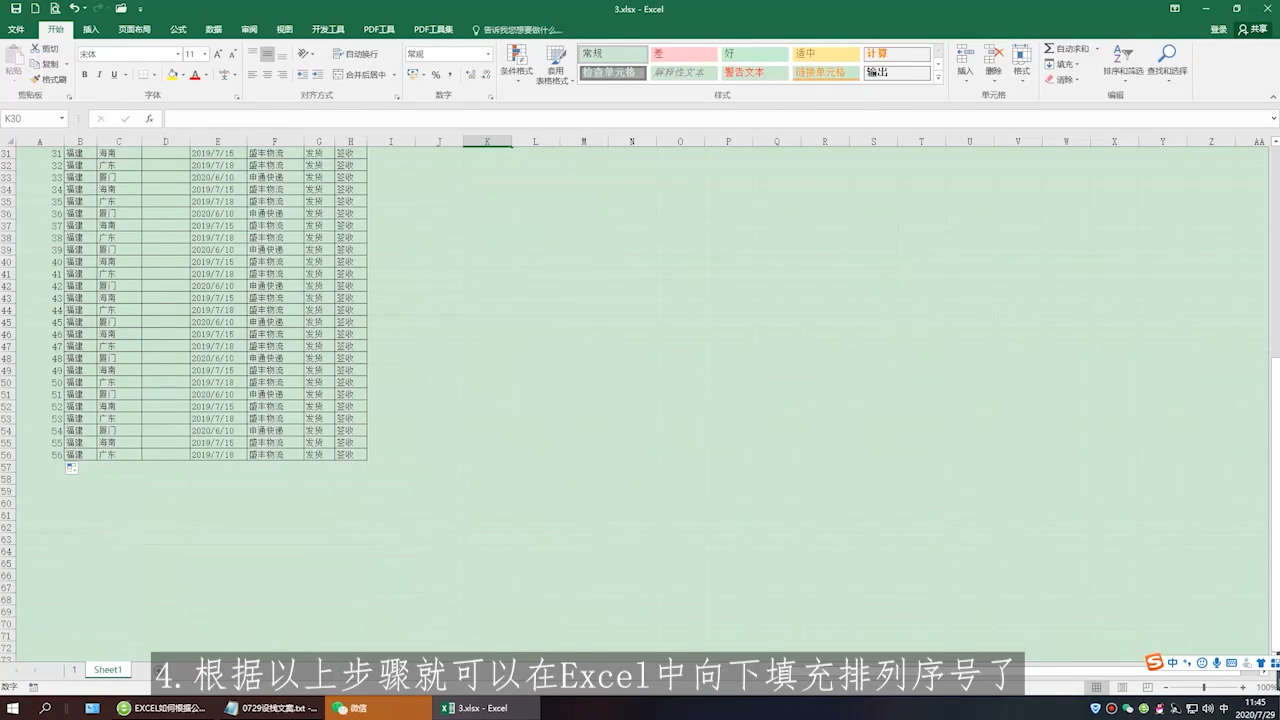Click Merge and Center (合并后居中) button
Viewport: 1280px width, 720px height.
click(358, 75)
